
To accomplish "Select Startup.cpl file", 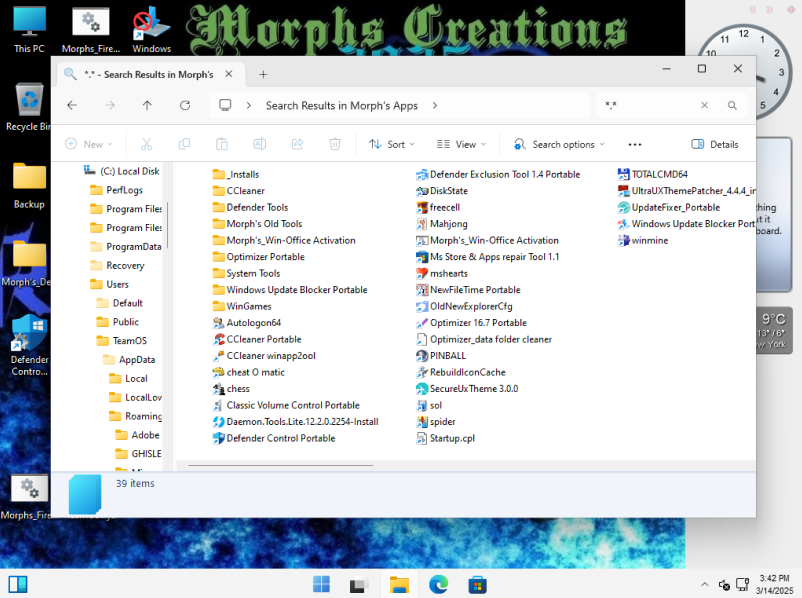I will click(x=445, y=438).
